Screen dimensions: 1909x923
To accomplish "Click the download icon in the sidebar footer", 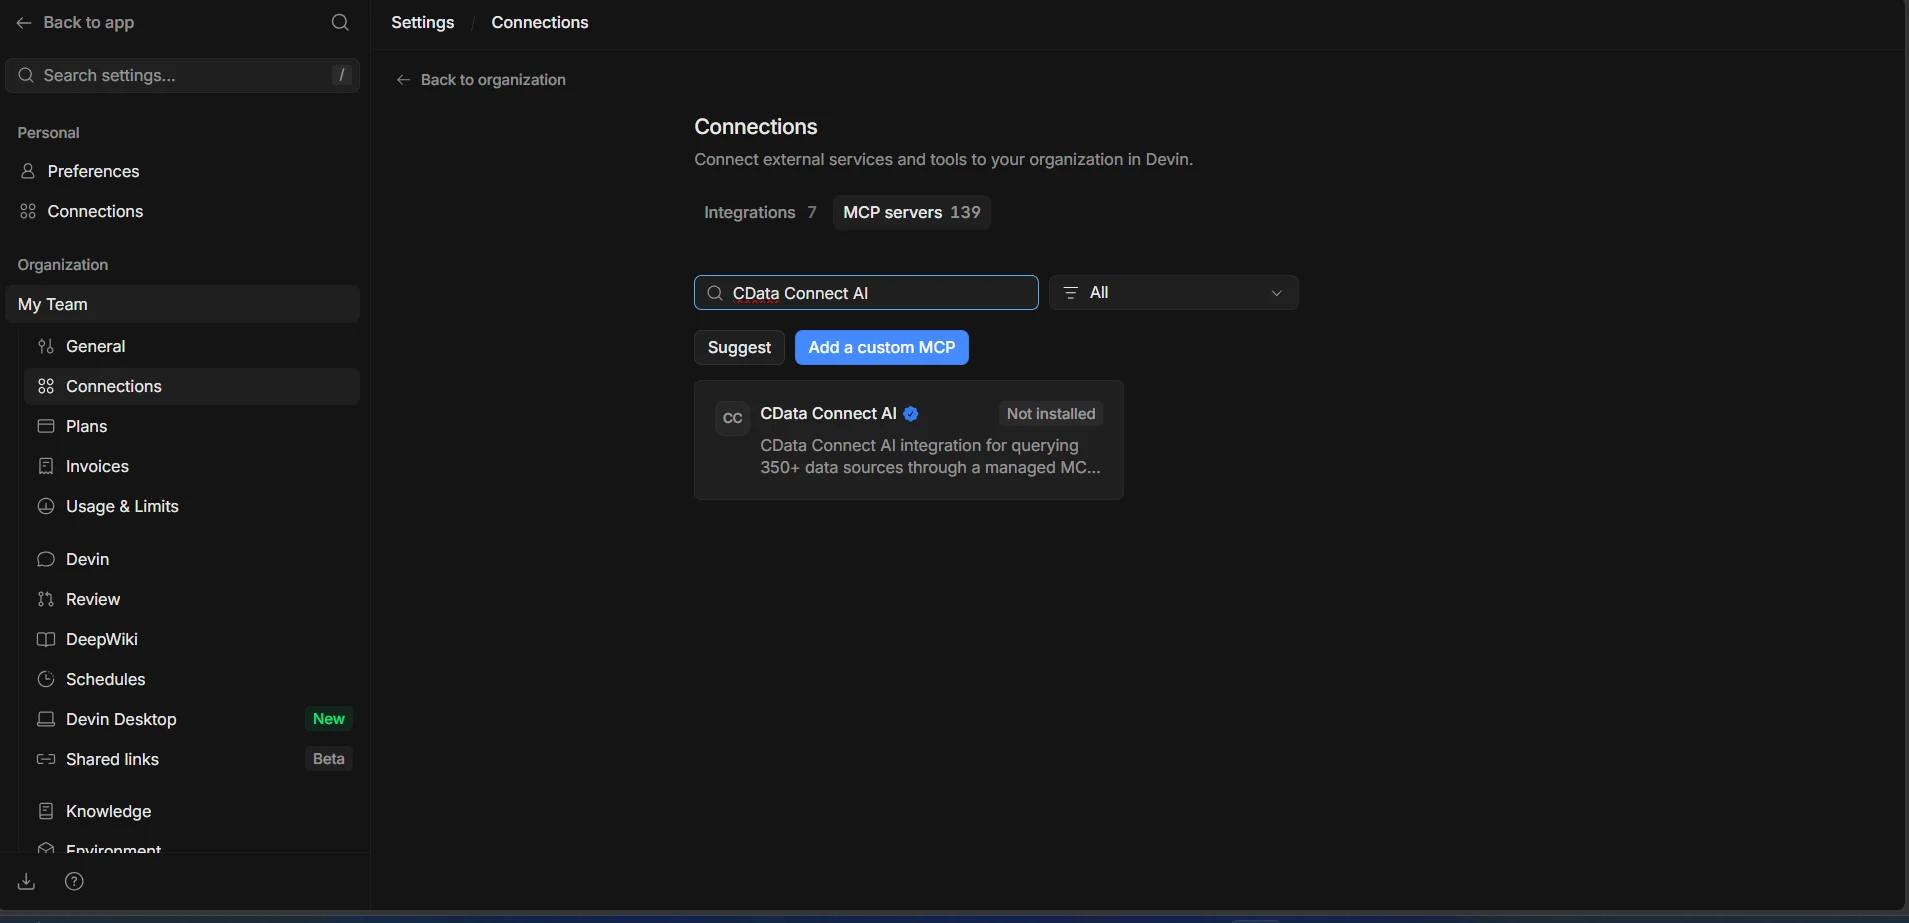I will point(27,881).
